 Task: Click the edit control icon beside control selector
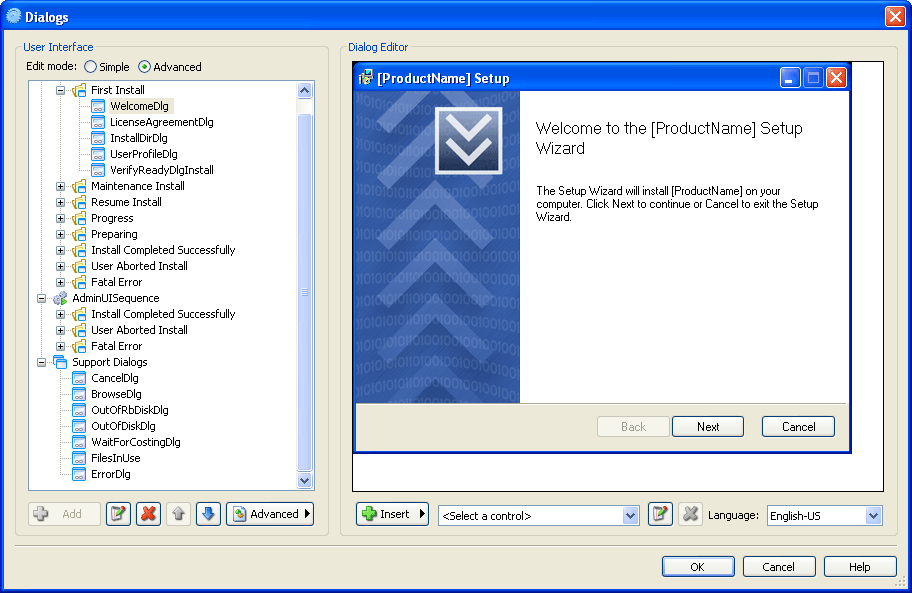coord(660,514)
